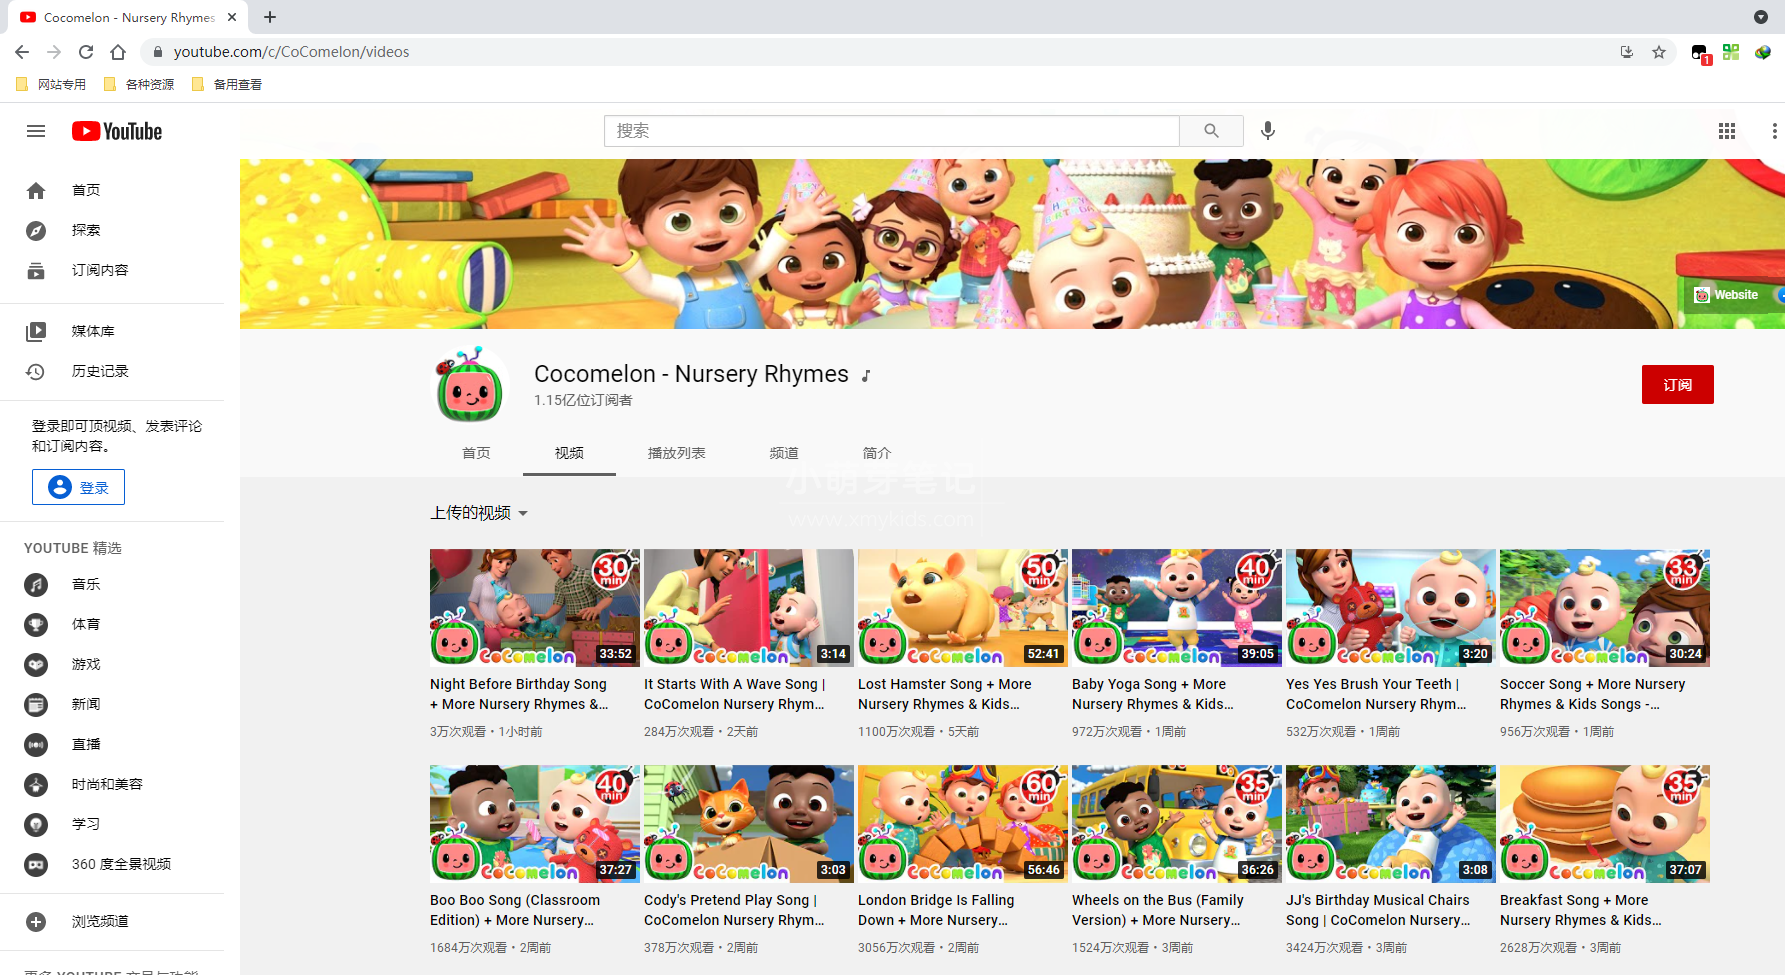Open It Starts With A Wave Song thumbnail
Image resolution: width=1785 pixels, height=975 pixels.
click(x=749, y=608)
